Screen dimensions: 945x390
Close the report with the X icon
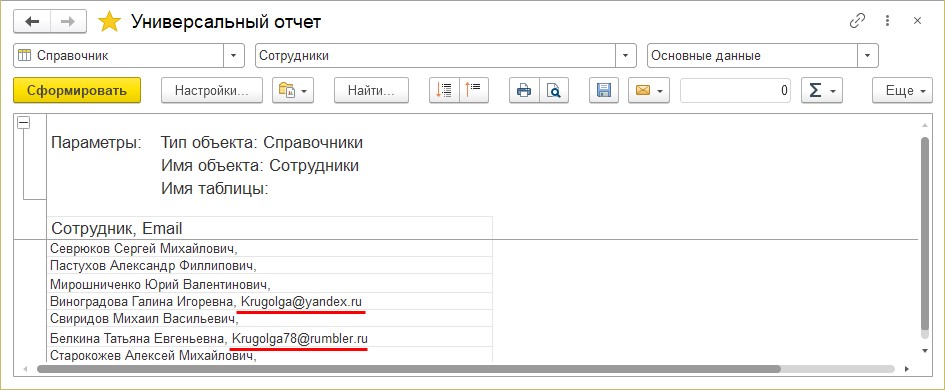(x=917, y=21)
